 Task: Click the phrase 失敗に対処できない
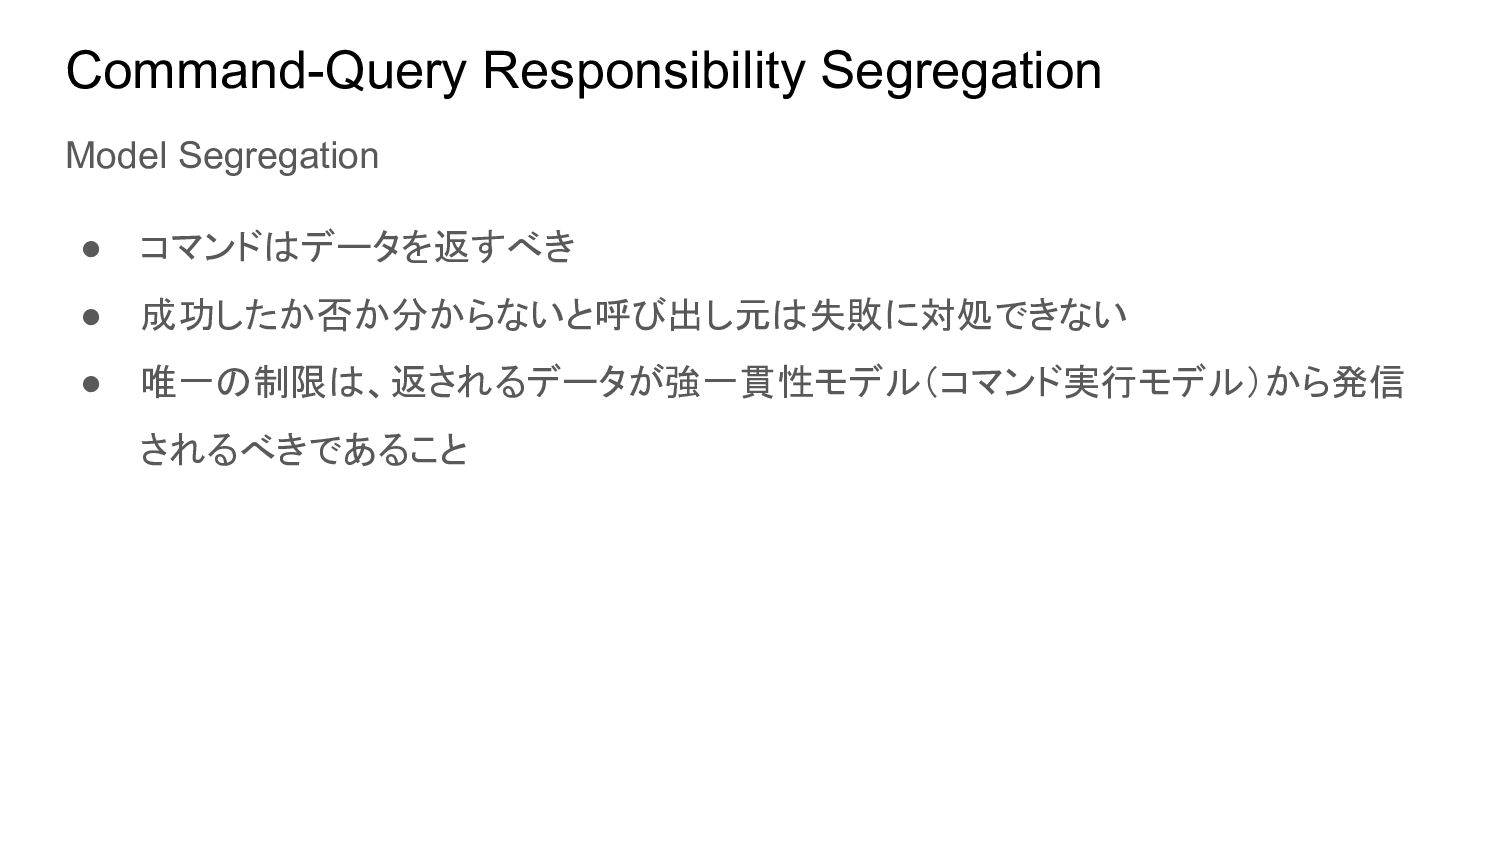[x=968, y=315]
